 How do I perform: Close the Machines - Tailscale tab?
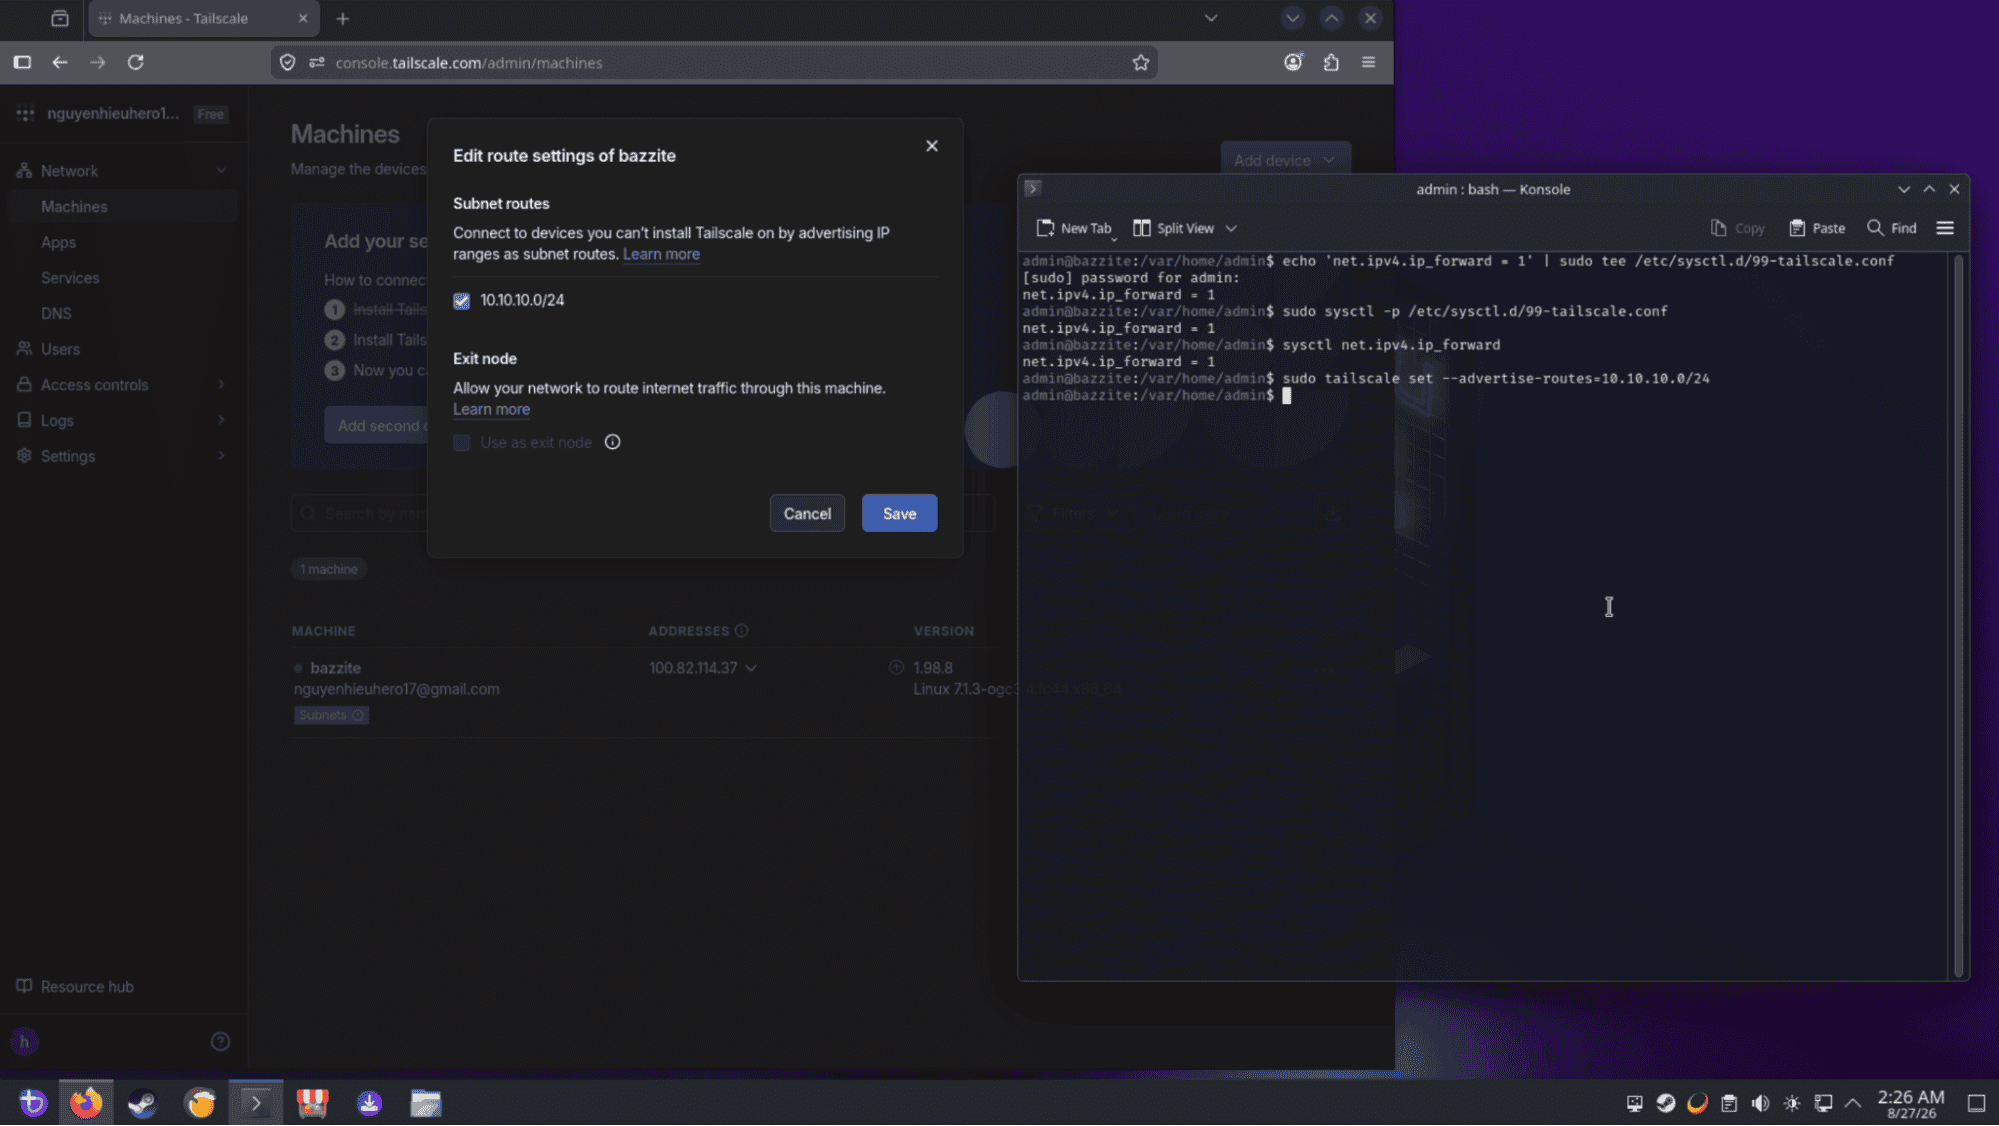click(x=303, y=18)
